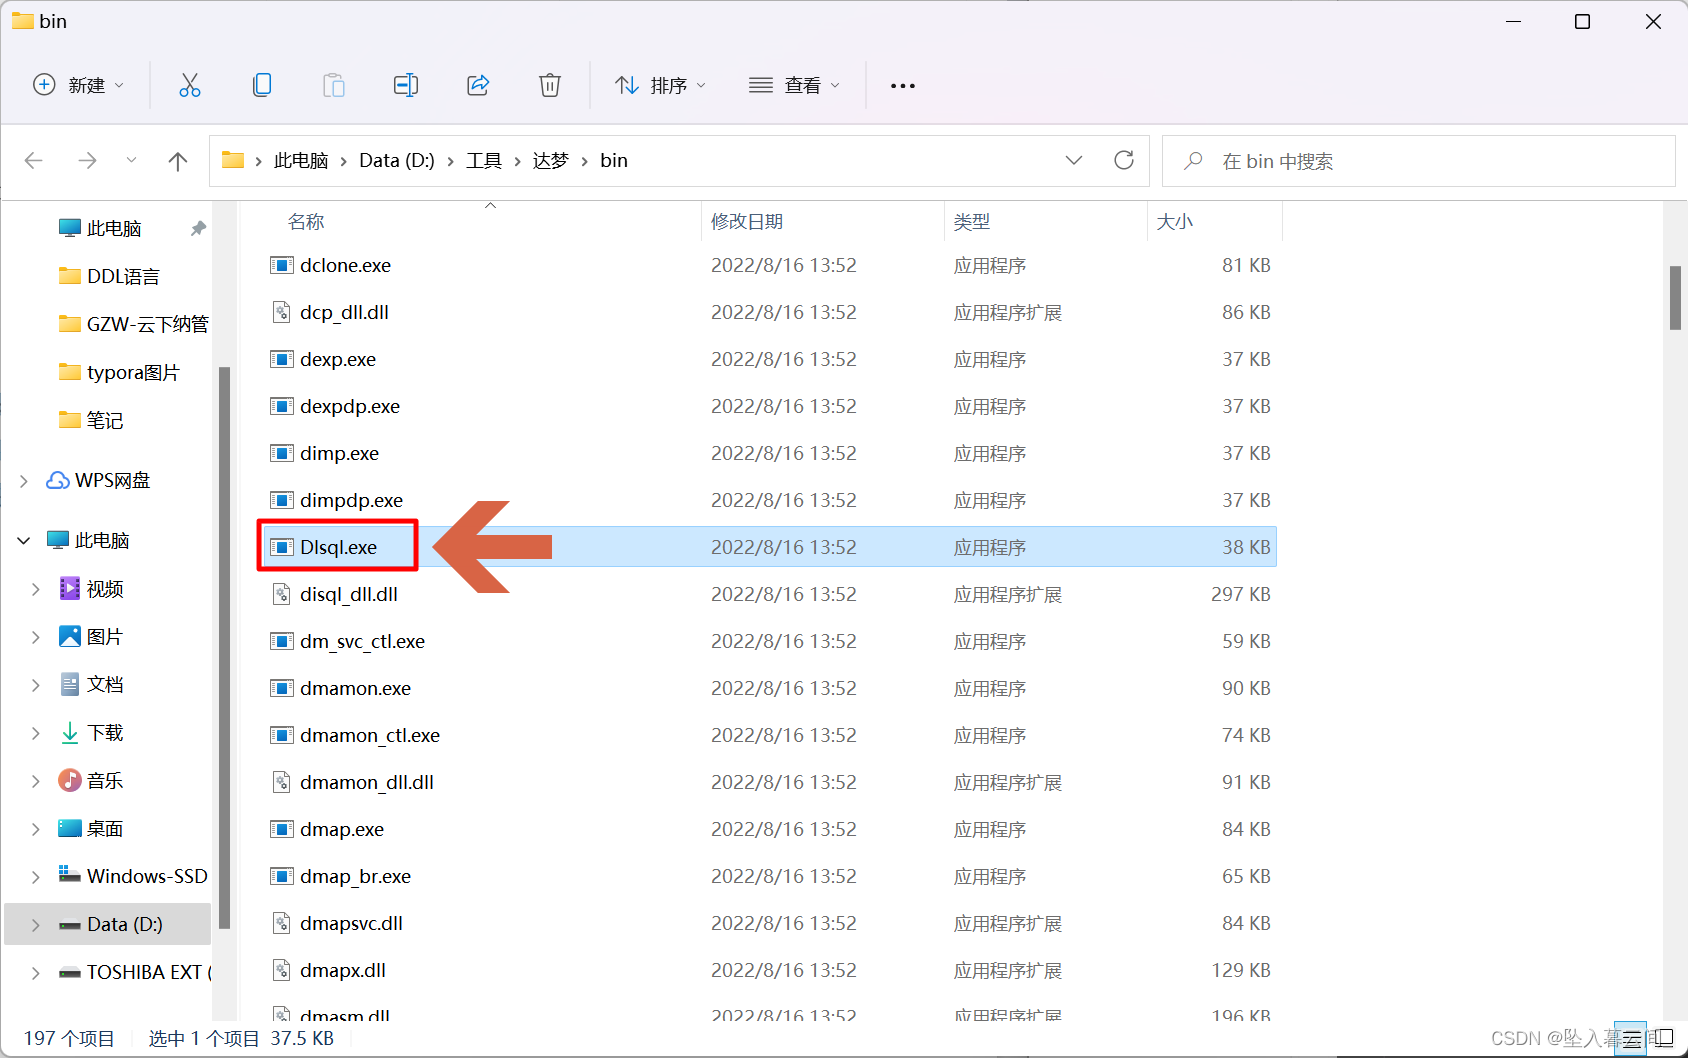
Task: Click the navigation pane scrollbar
Action: (x=224, y=648)
